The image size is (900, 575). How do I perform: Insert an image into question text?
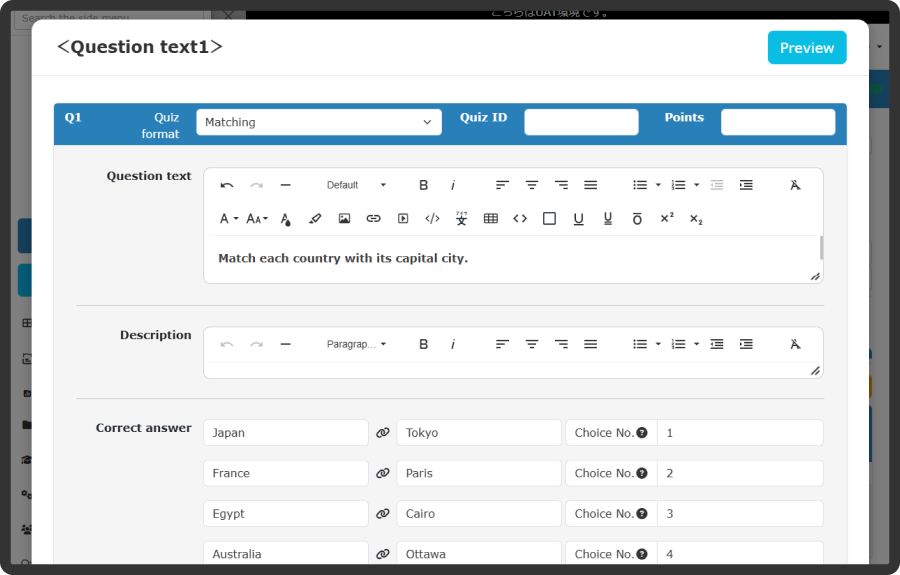tap(344, 219)
